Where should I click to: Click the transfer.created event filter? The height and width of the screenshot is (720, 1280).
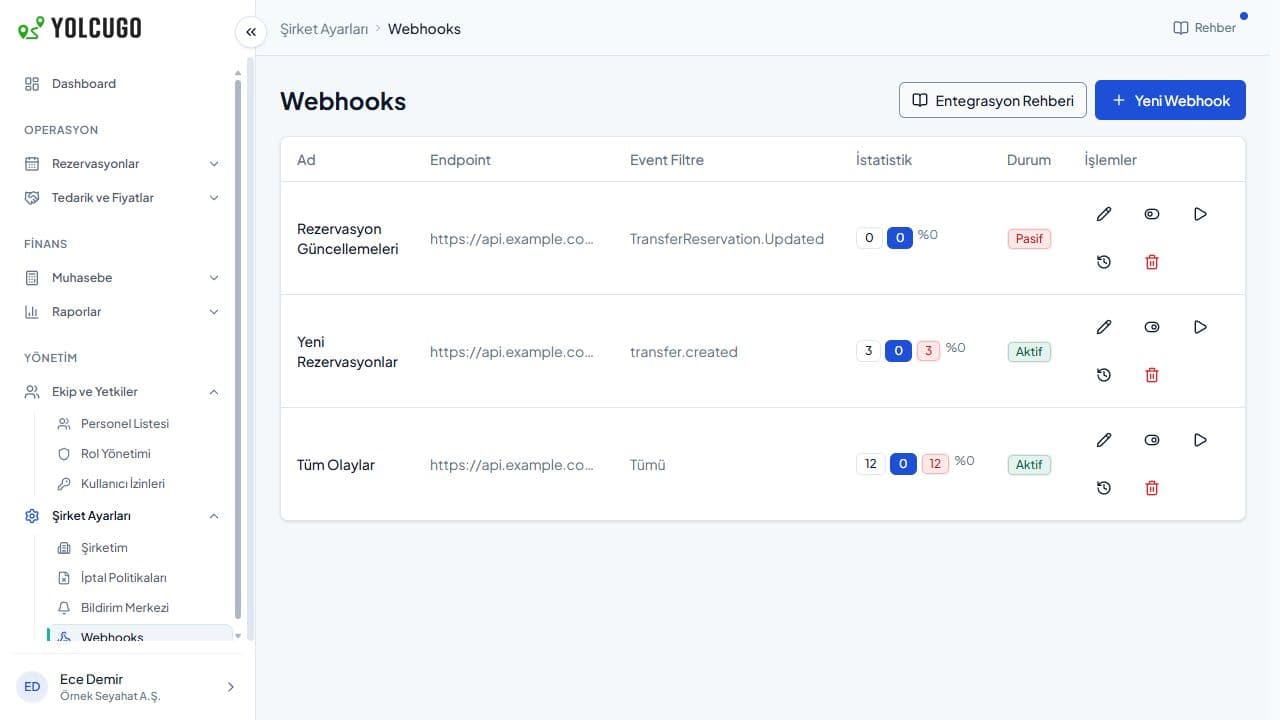(x=684, y=352)
